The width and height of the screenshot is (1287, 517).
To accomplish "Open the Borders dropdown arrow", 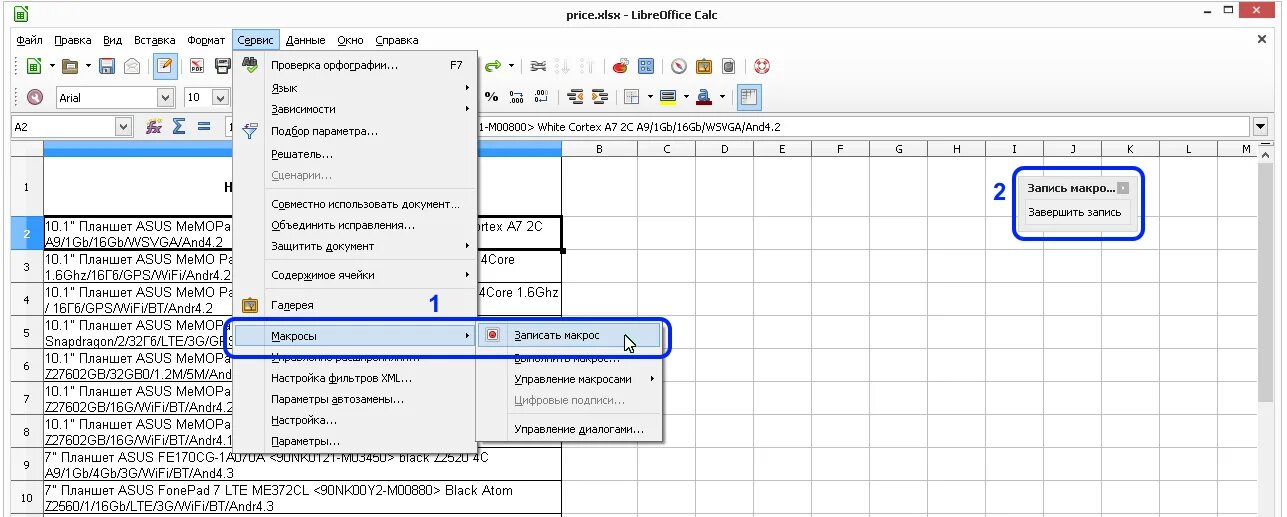I will coord(649,97).
